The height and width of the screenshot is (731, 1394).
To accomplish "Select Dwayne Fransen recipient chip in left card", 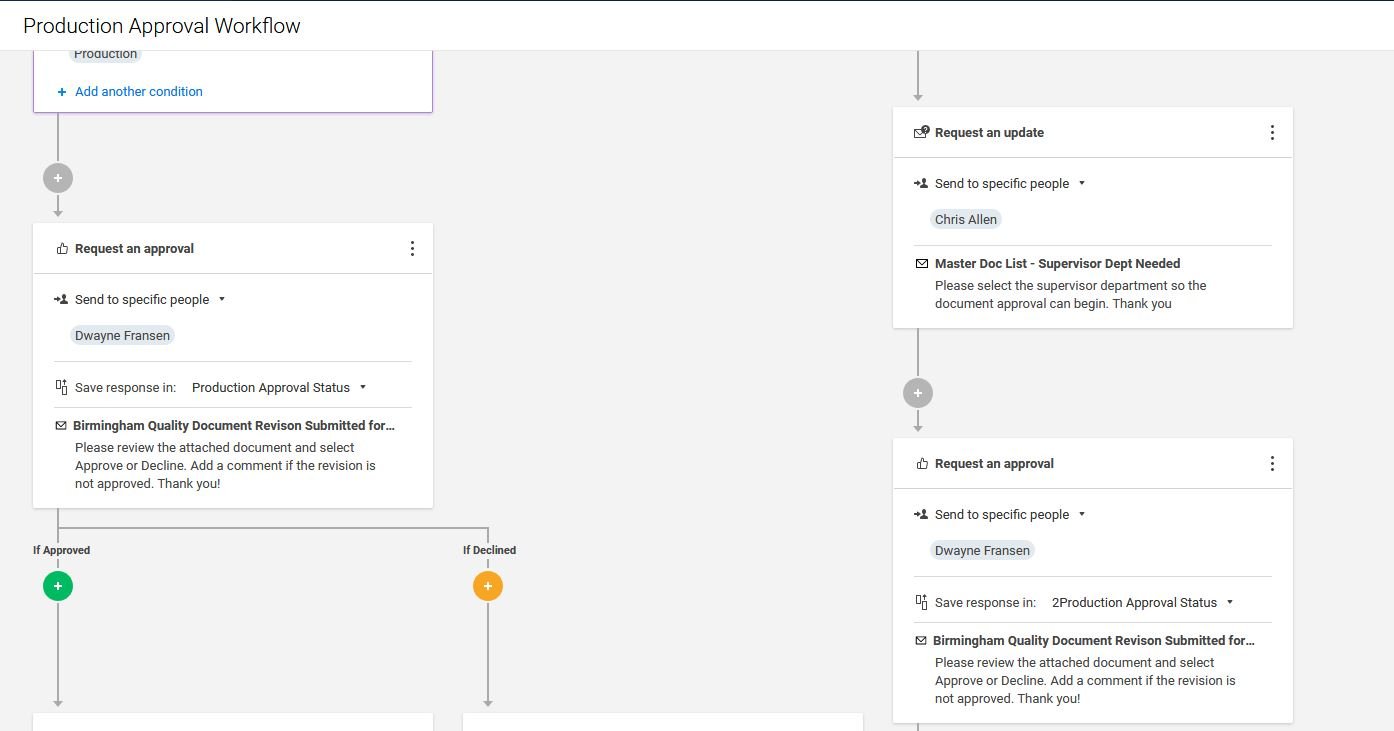I will coord(122,335).
